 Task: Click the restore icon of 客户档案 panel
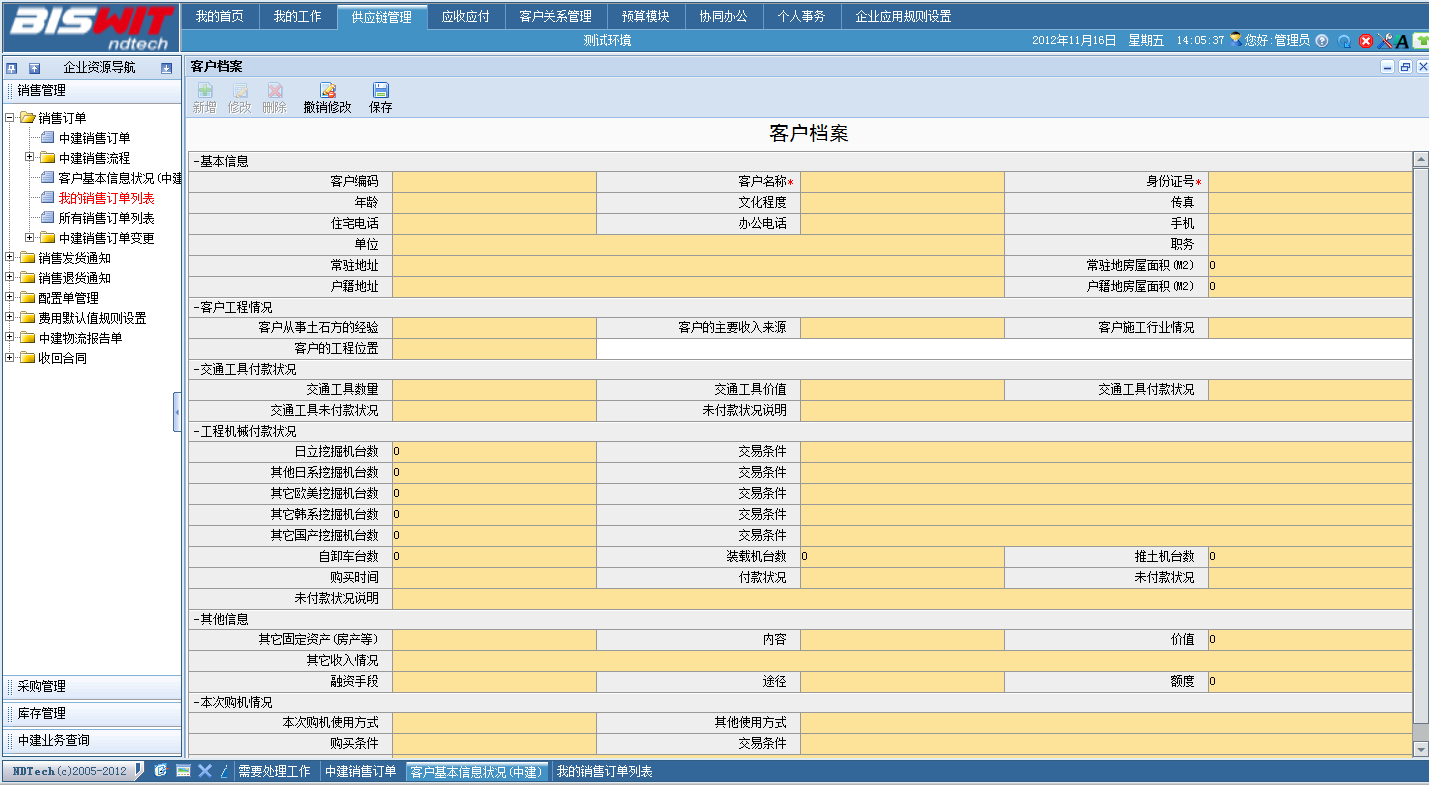tap(1405, 67)
